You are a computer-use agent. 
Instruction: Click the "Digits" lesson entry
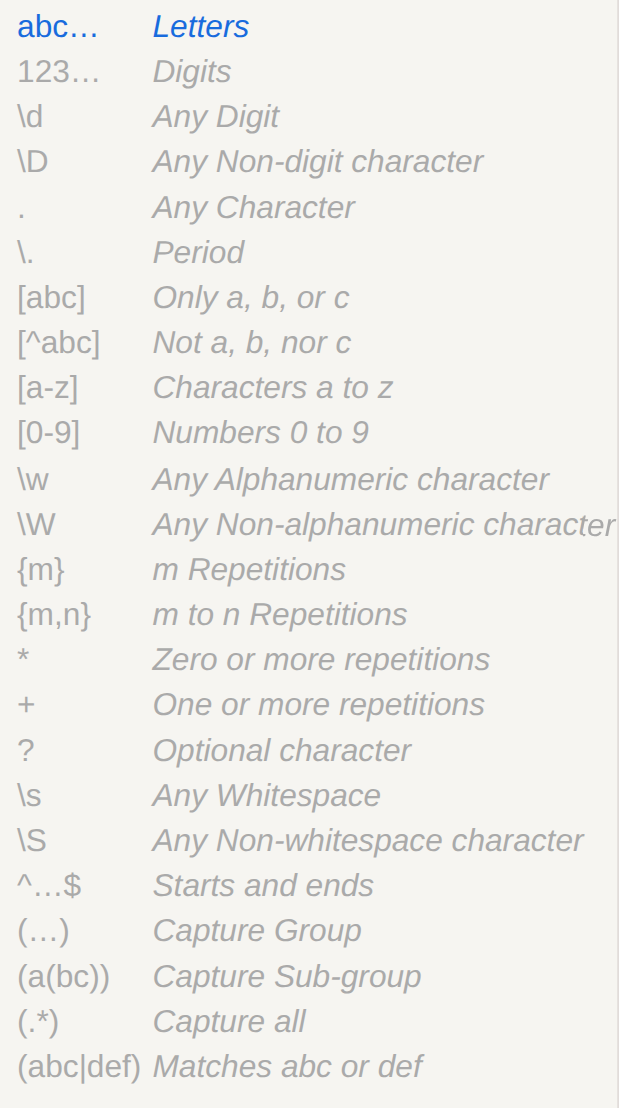[x=191, y=72]
